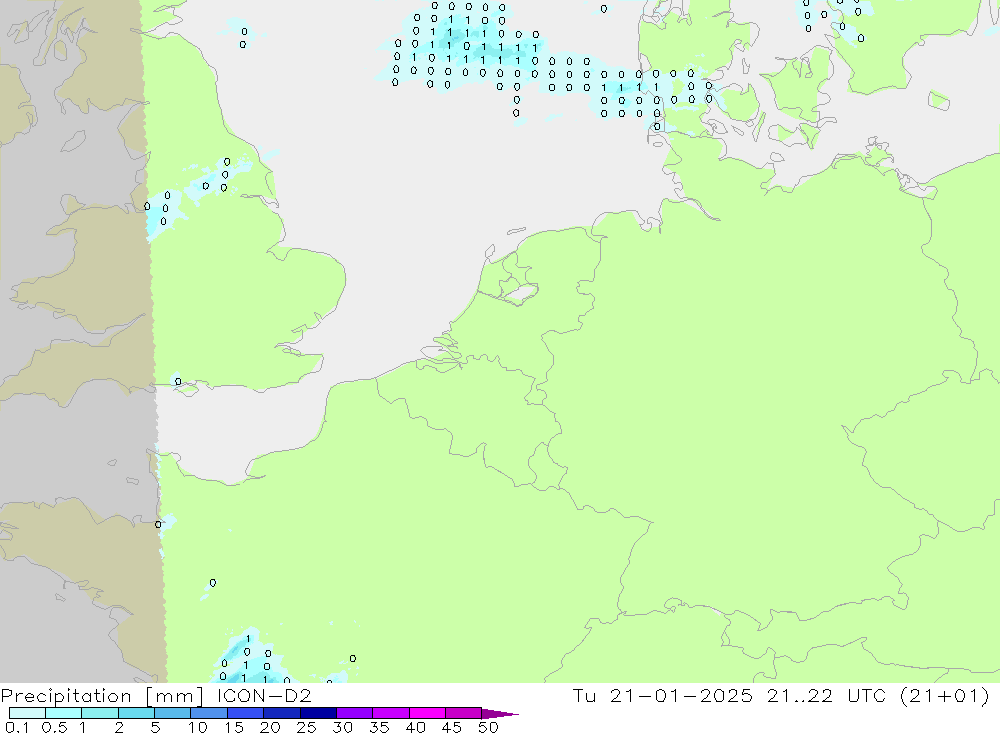Pick the blue swatch between 15 and 20
This screenshot has width=1000, height=733.
tap(245, 713)
